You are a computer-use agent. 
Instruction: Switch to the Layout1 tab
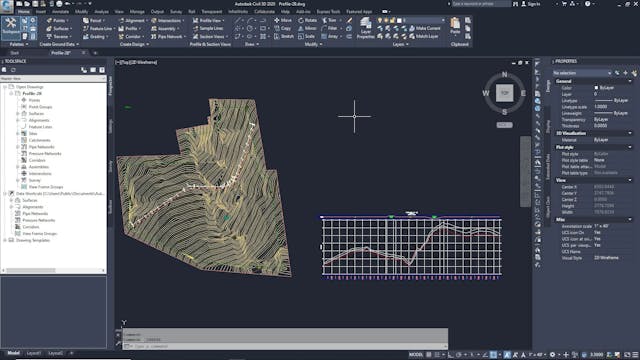pyautogui.click(x=33, y=353)
